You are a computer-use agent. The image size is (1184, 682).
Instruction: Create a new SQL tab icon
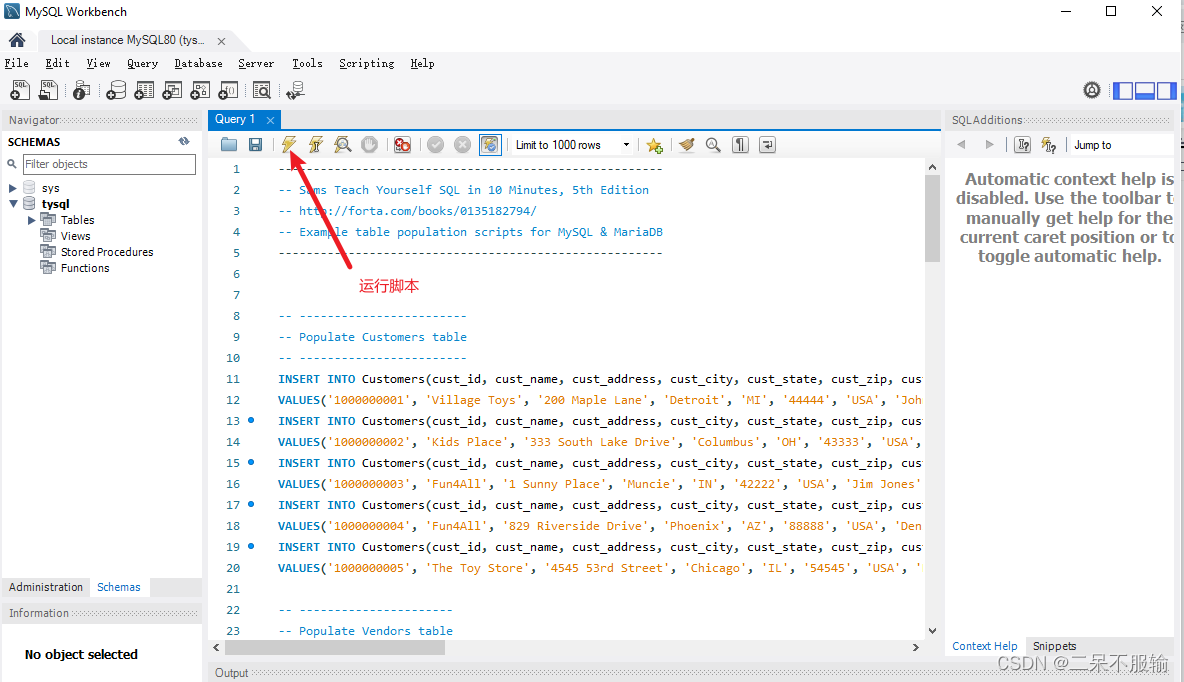click(20, 91)
